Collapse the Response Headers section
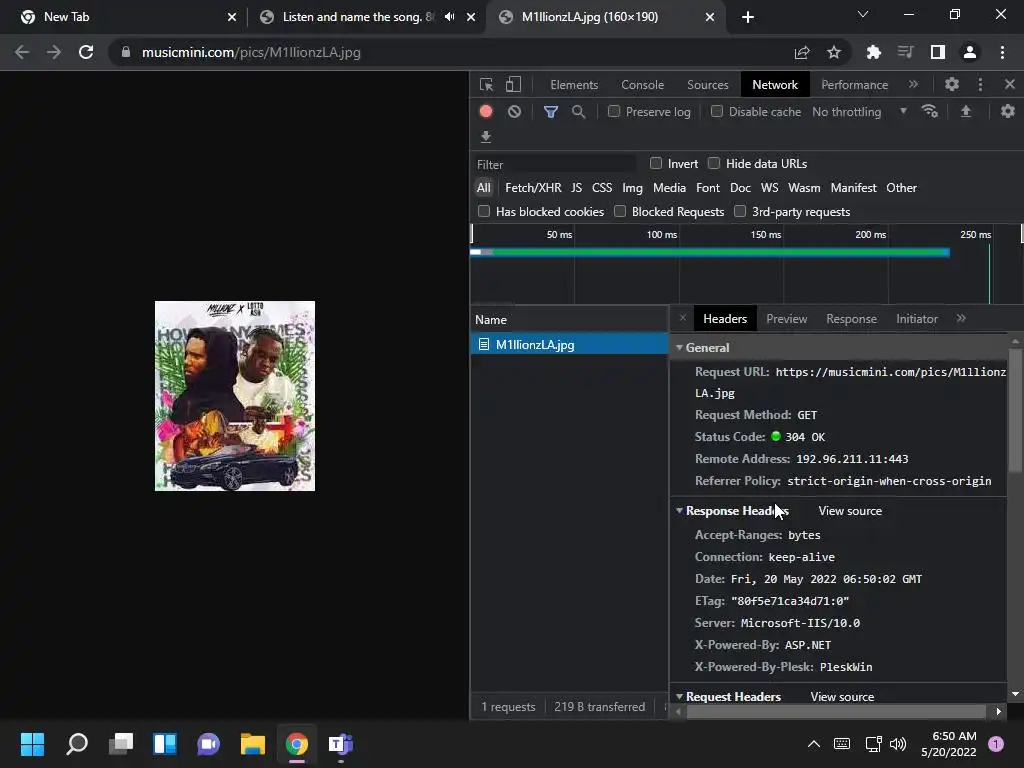 coord(679,511)
